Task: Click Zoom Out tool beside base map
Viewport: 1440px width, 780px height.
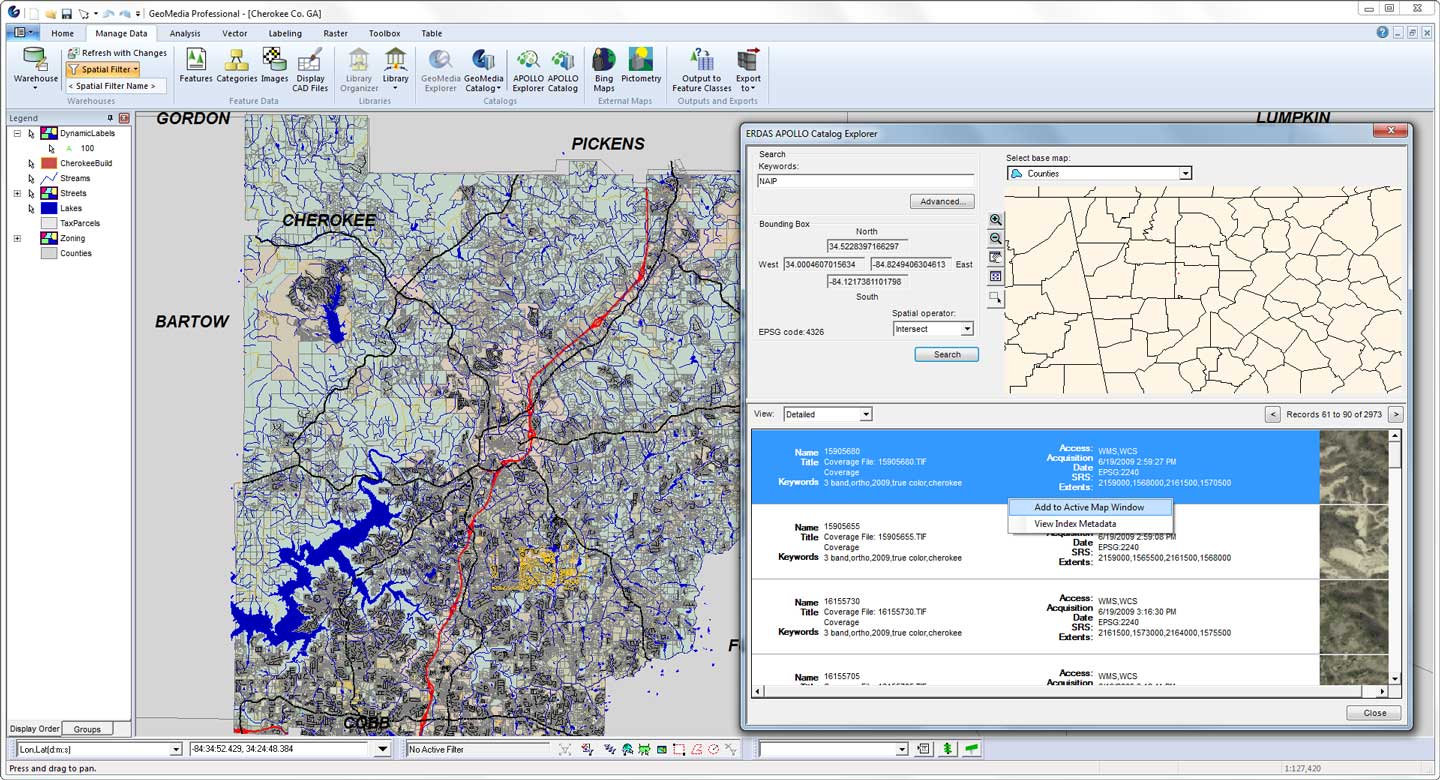Action: [995, 239]
